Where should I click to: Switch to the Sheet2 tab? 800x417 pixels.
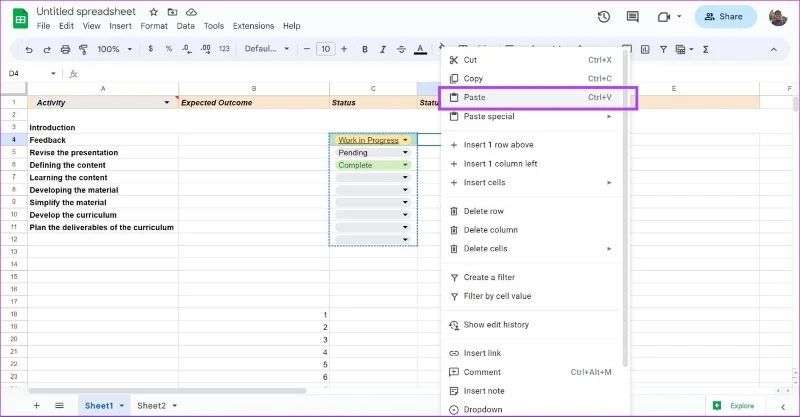[x=152, y=406]
